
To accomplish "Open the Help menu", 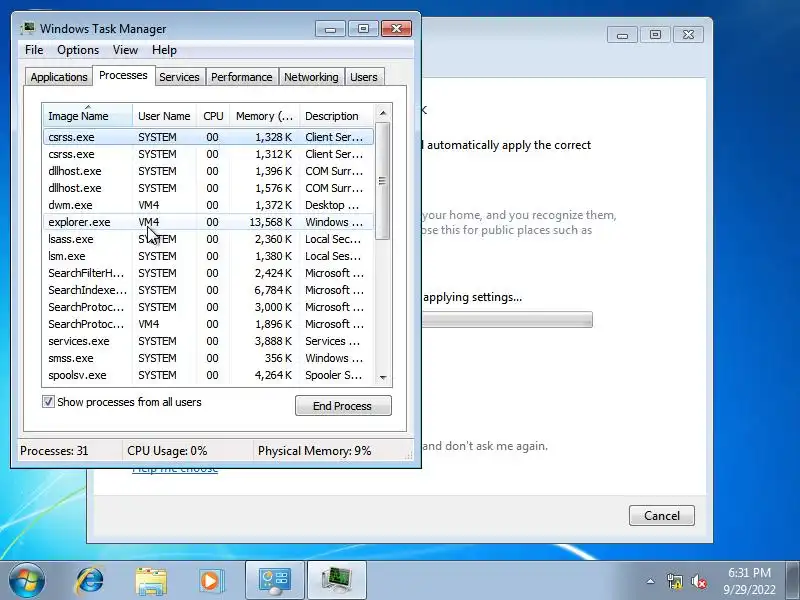I will pyautogui.click(x=164, y=50).
